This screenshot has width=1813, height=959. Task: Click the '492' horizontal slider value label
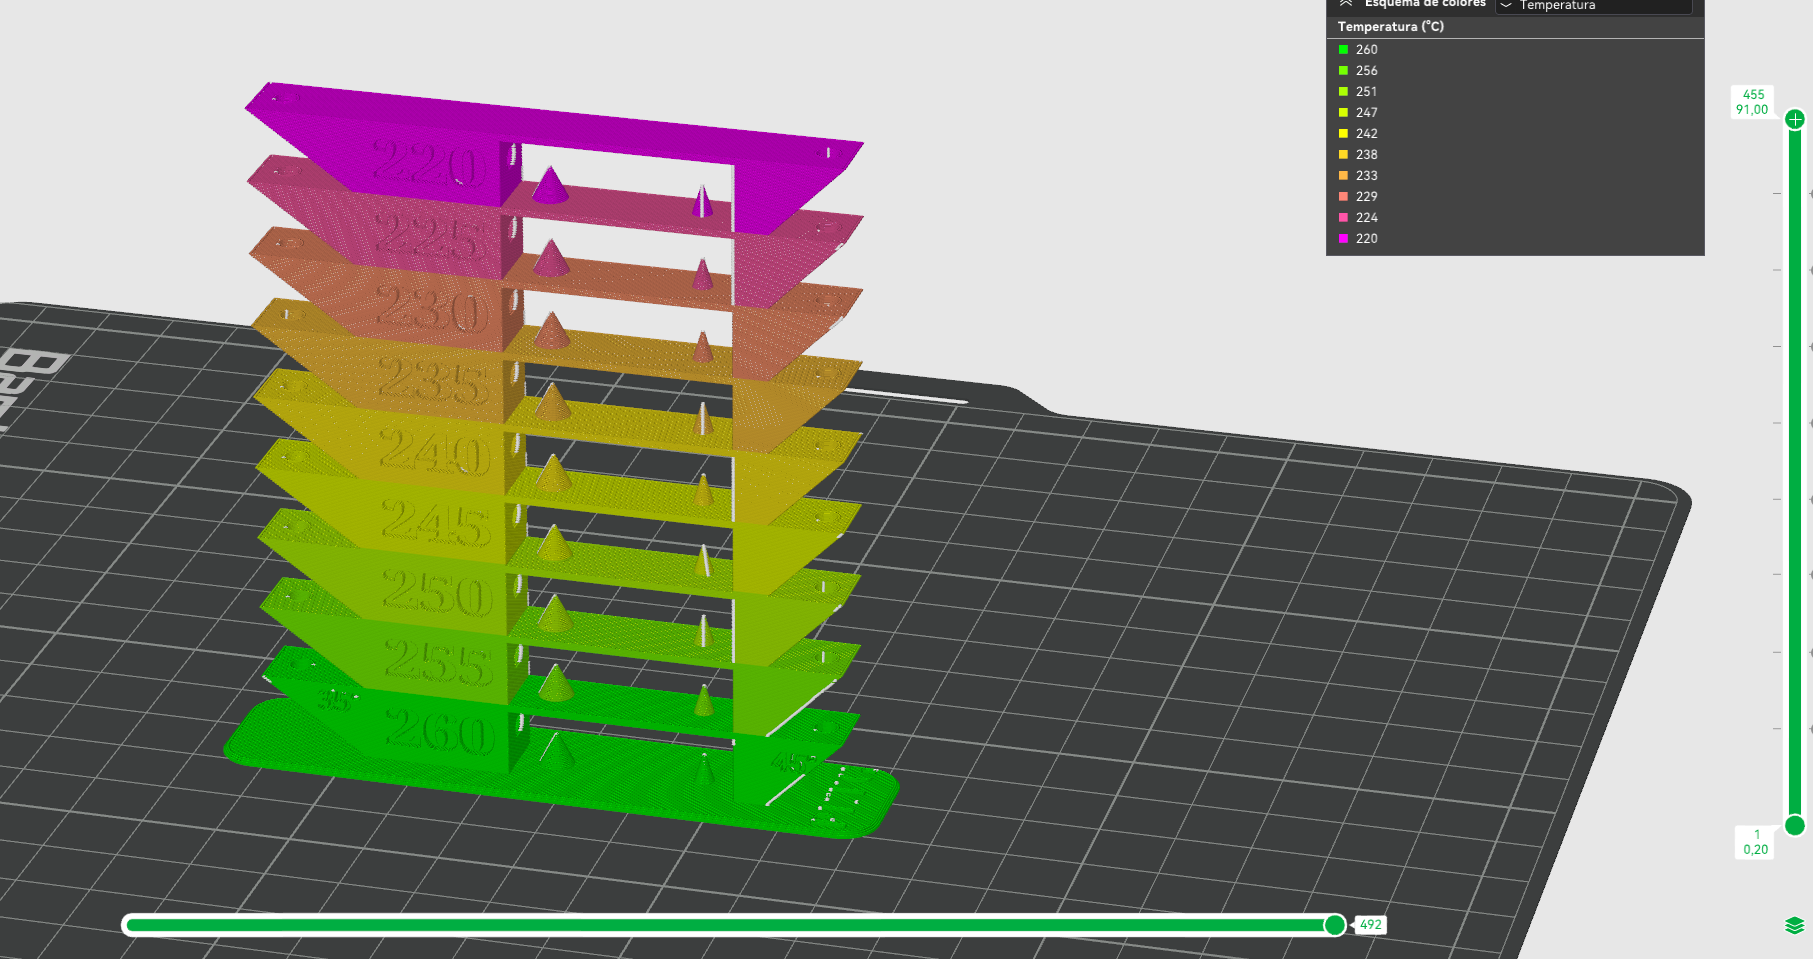1370,925
